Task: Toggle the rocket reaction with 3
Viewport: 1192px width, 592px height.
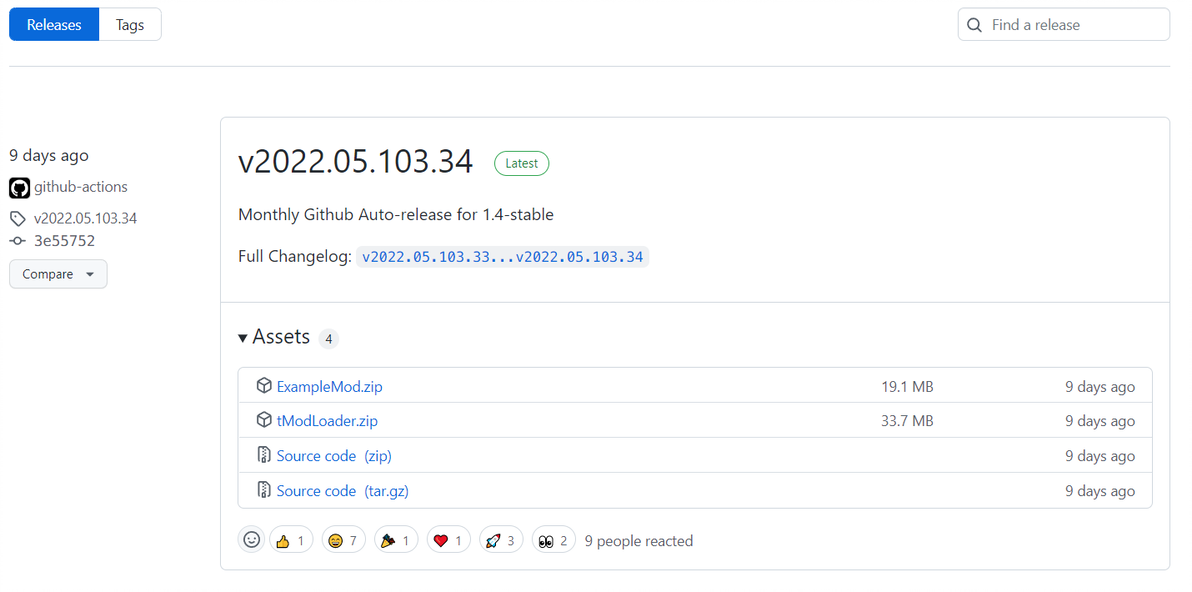Action: [501, 540]
